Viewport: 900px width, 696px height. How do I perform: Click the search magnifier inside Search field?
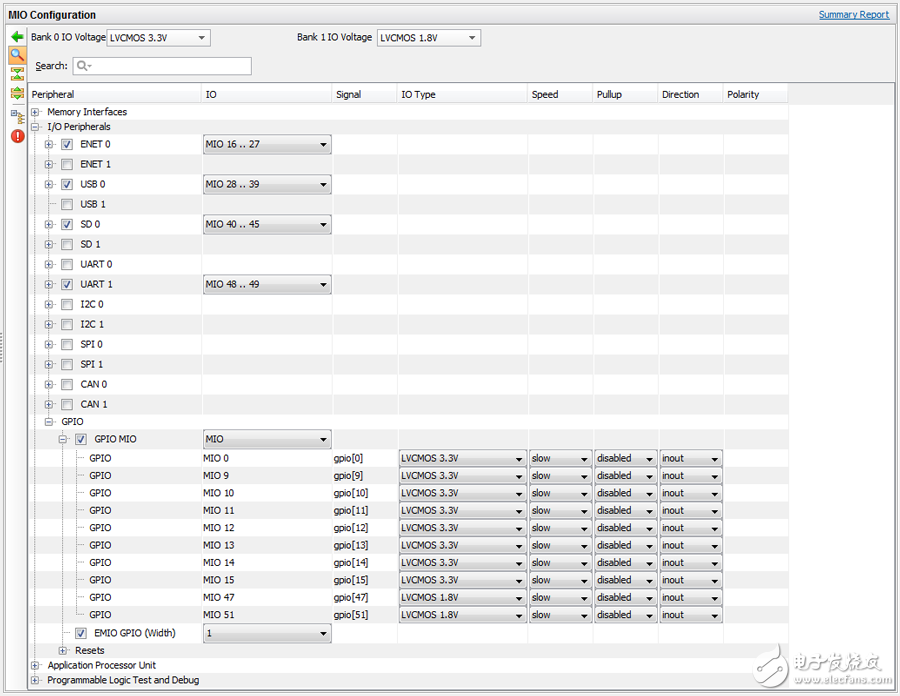[84, 66]
